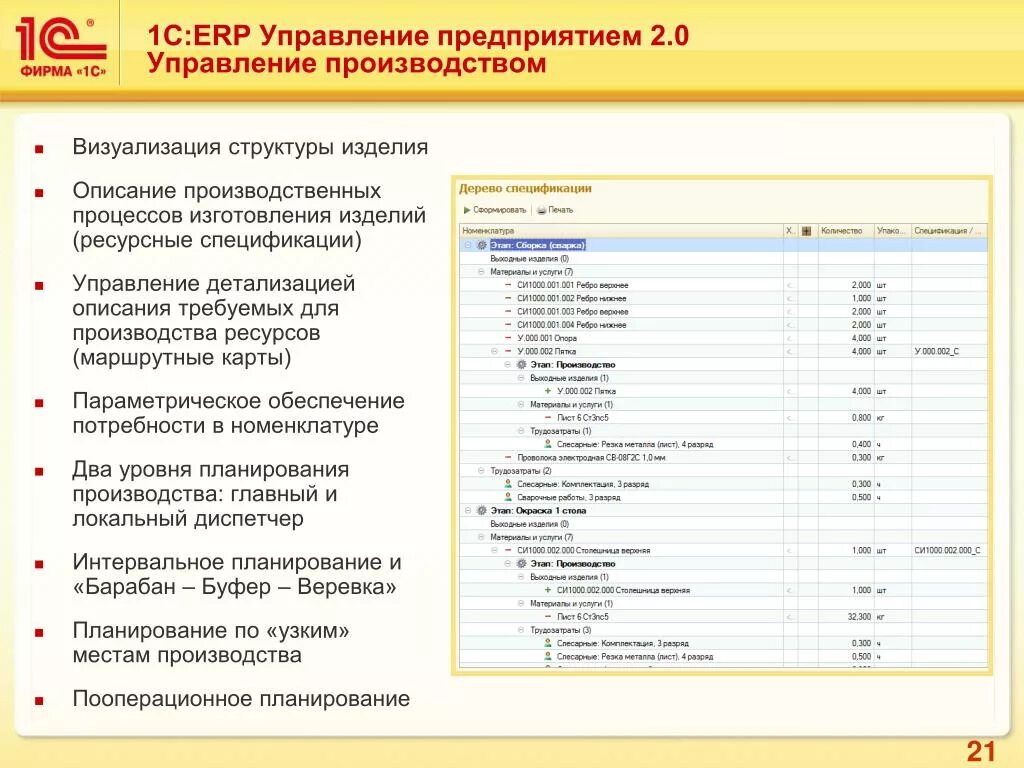Collapse У.000.002 Пятка row with specification У.000.002_С

pyautogui.click(x=494, y=351)
